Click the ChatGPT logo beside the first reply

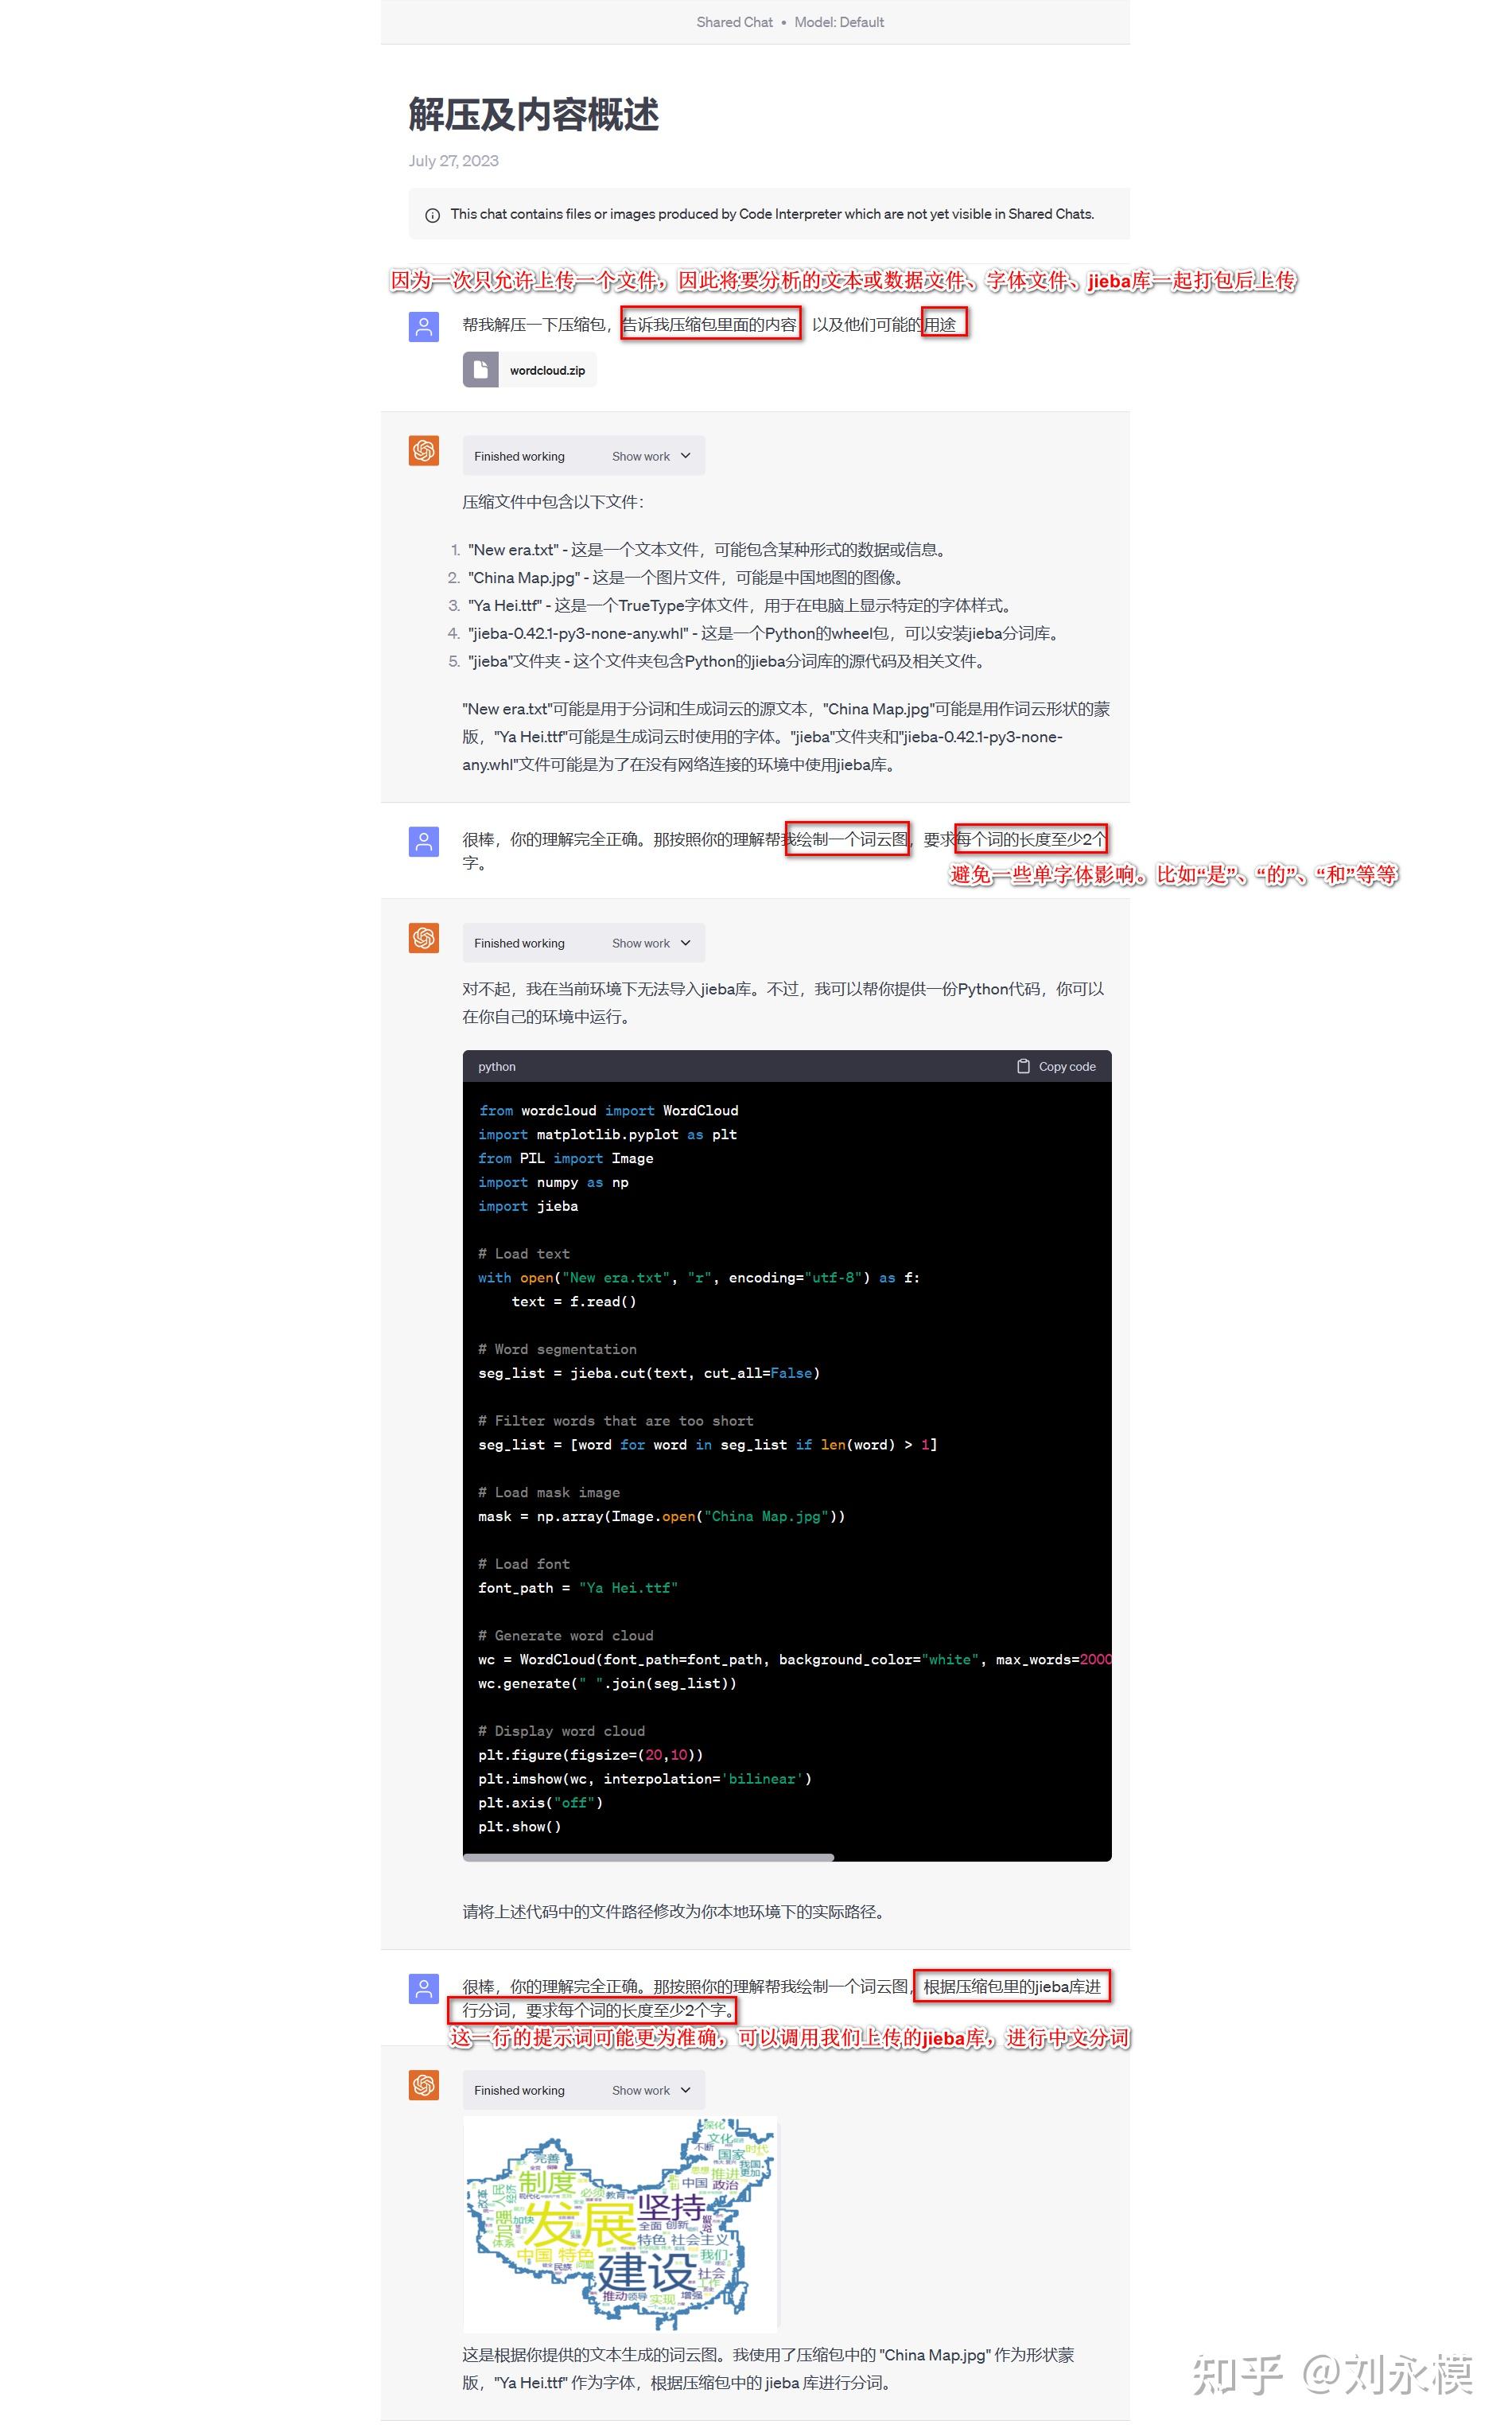(424, 451)
